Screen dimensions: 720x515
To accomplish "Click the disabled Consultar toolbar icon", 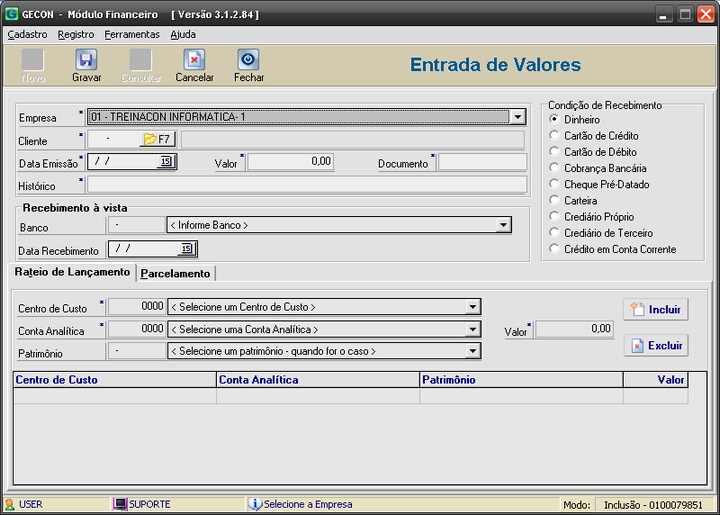I will click(141, 60).
